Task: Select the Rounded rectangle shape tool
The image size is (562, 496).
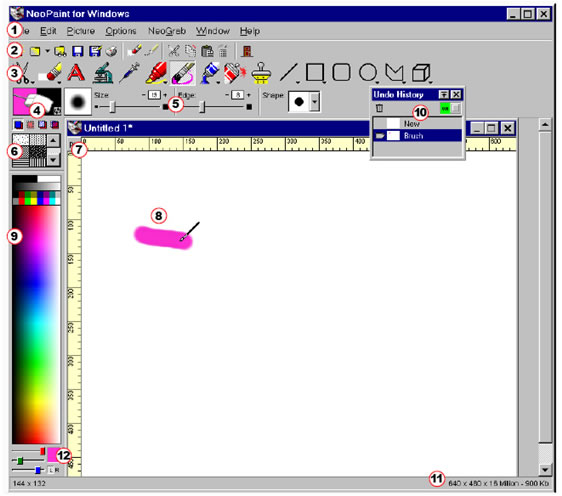Action: click(341, 72)
